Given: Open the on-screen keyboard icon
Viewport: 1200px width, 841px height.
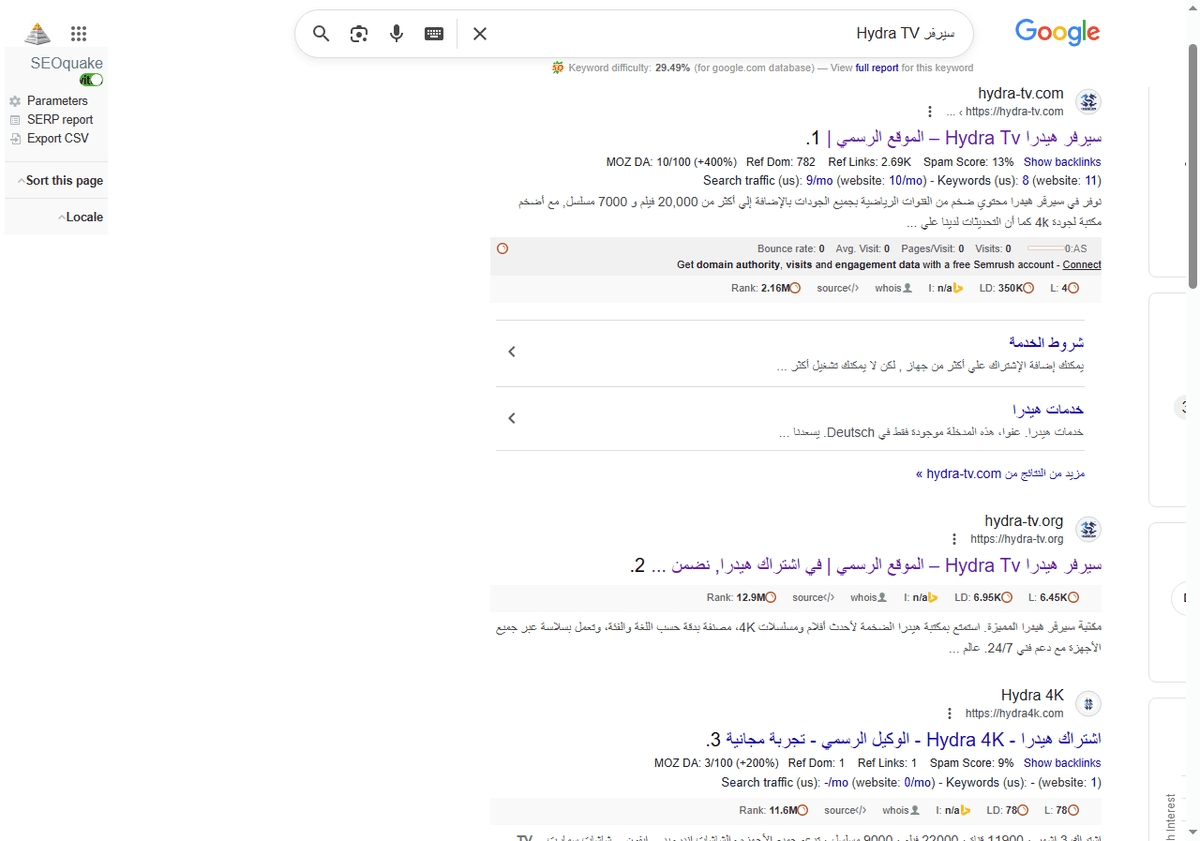Looking at the screenshot, I should pos(433,33).
